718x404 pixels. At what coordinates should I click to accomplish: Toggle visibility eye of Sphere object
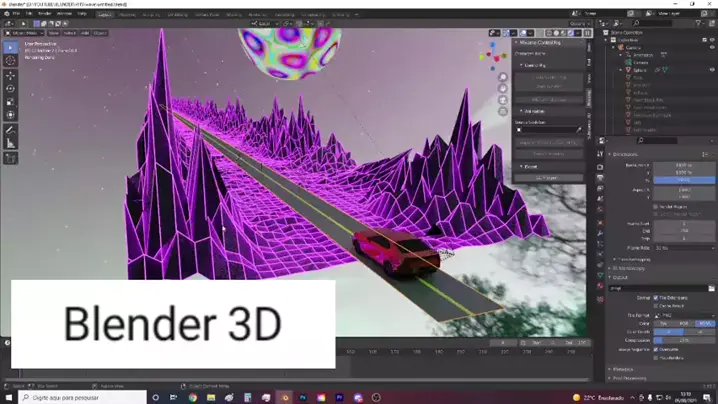712,70
